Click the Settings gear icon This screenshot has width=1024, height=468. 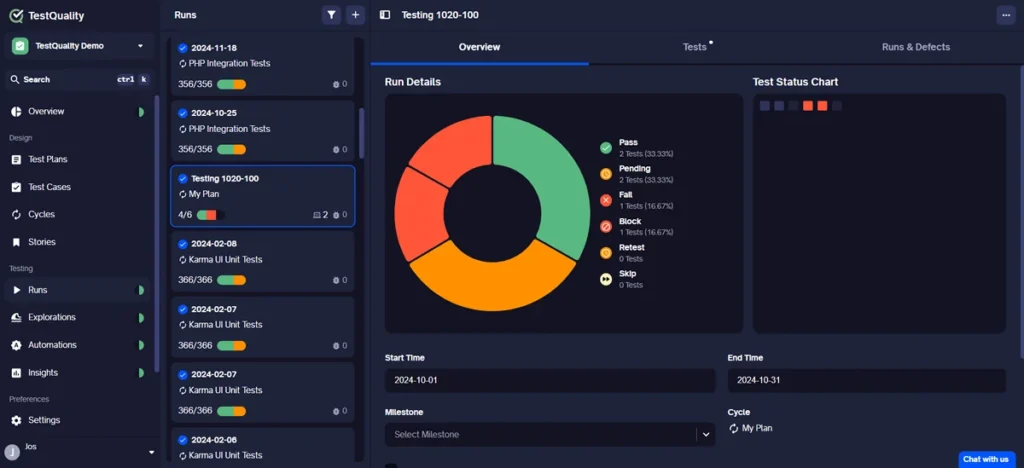(16, 420)
